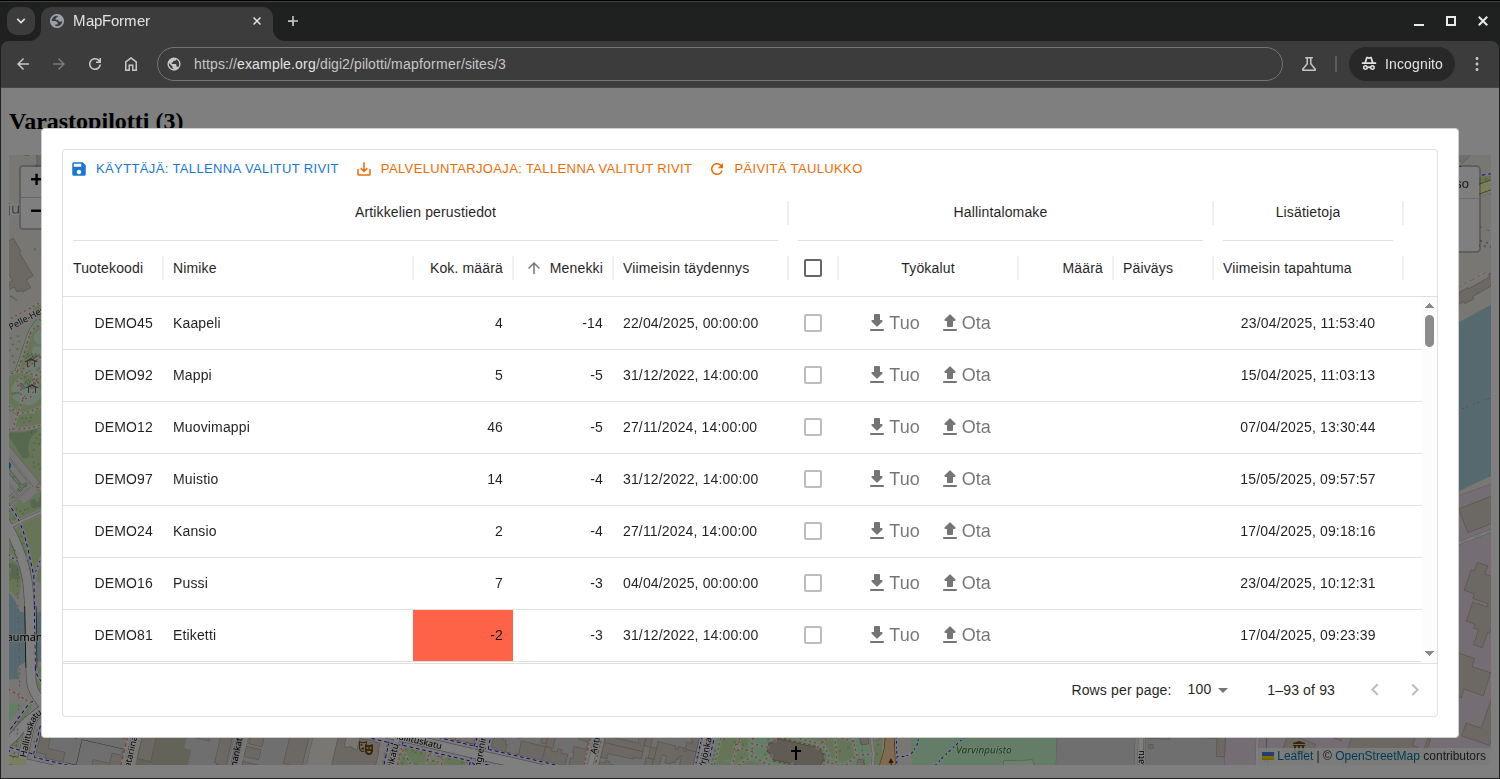Click the table's vertical scrollbar thumb
This screenshot has height=779, width=1500.
(x=1429, y=330)
